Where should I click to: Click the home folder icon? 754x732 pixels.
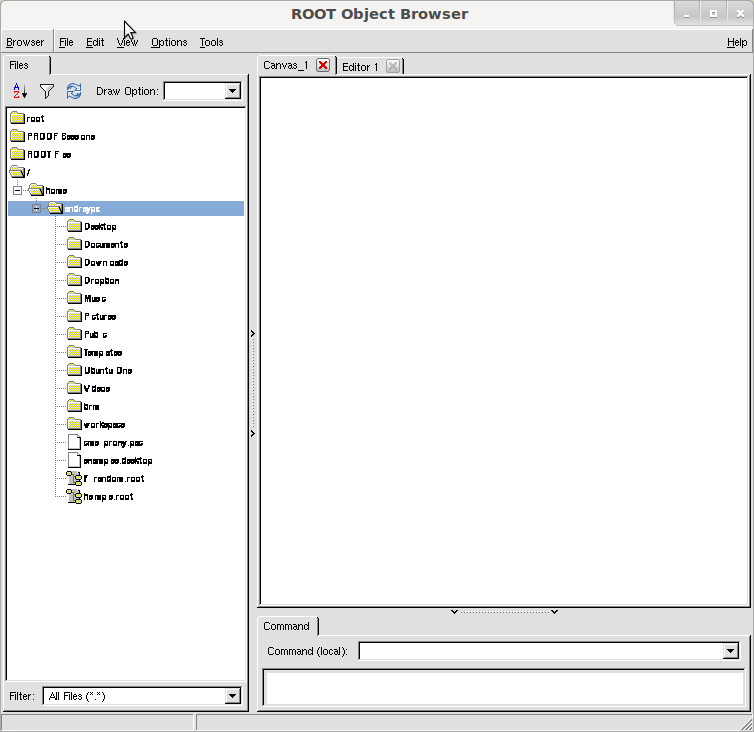pos(36,190)
